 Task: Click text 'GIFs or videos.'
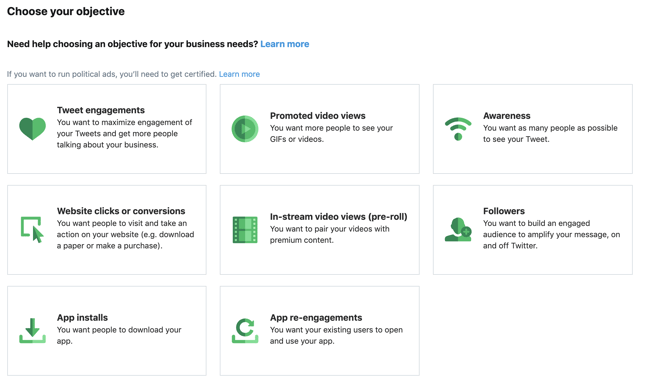pos(297,139)
